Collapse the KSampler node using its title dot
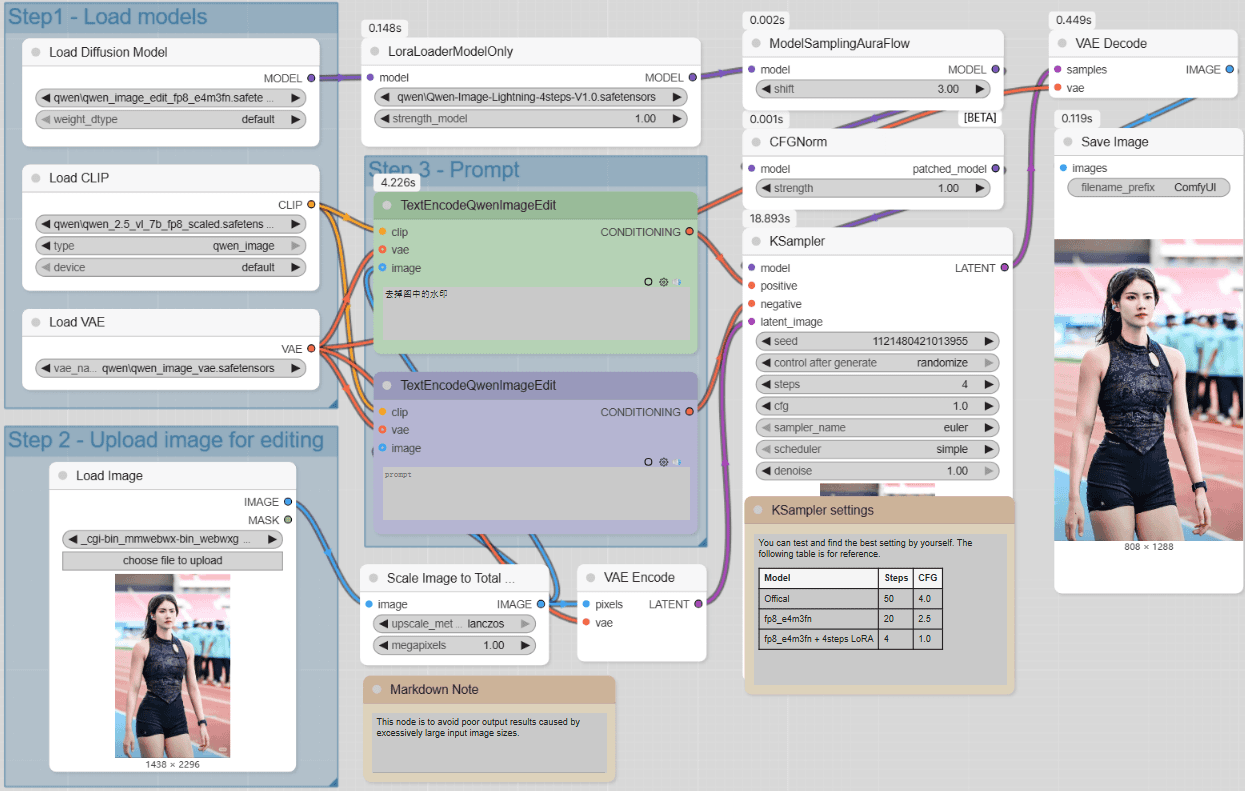 tap(760, 242)
